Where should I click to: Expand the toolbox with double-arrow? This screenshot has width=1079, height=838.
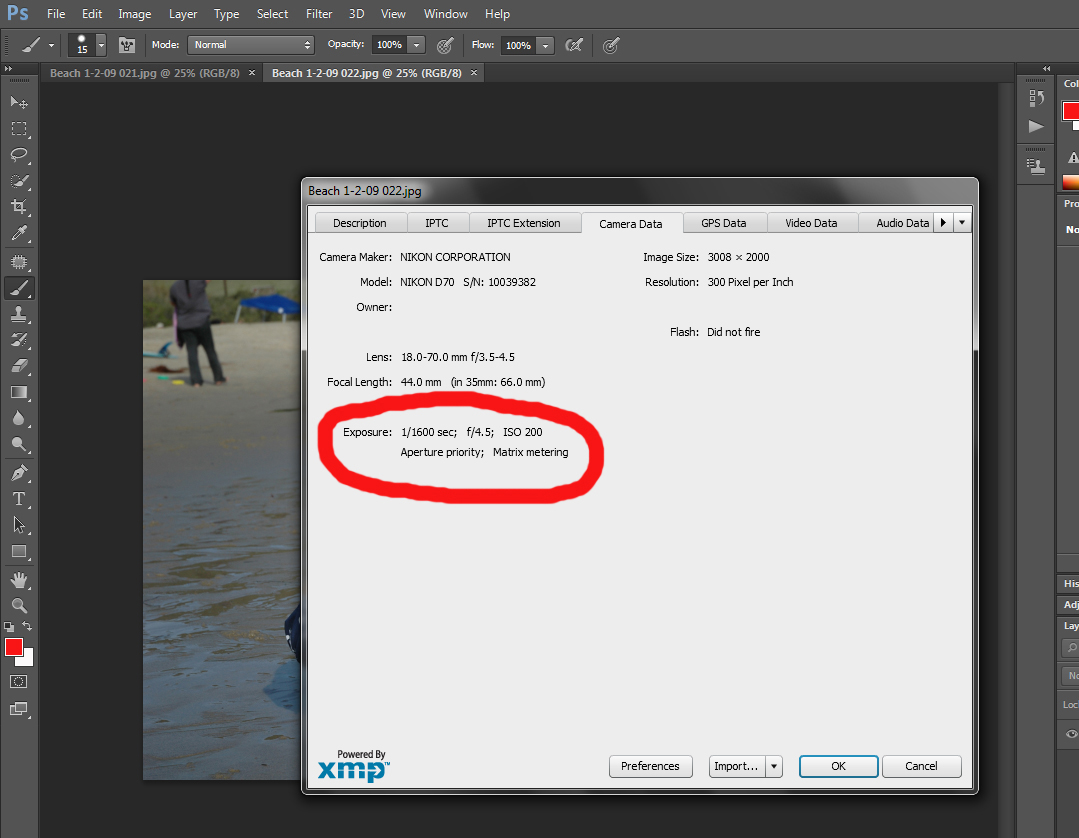(8, 69)
